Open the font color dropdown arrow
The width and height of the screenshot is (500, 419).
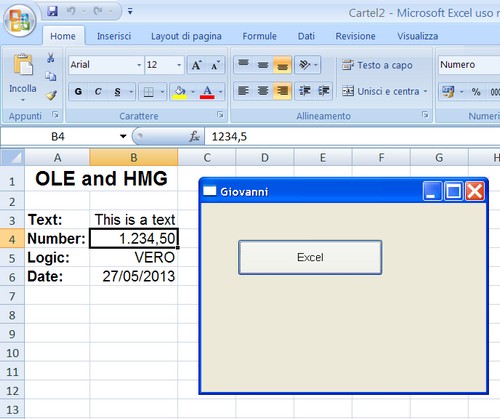[220, 91]
